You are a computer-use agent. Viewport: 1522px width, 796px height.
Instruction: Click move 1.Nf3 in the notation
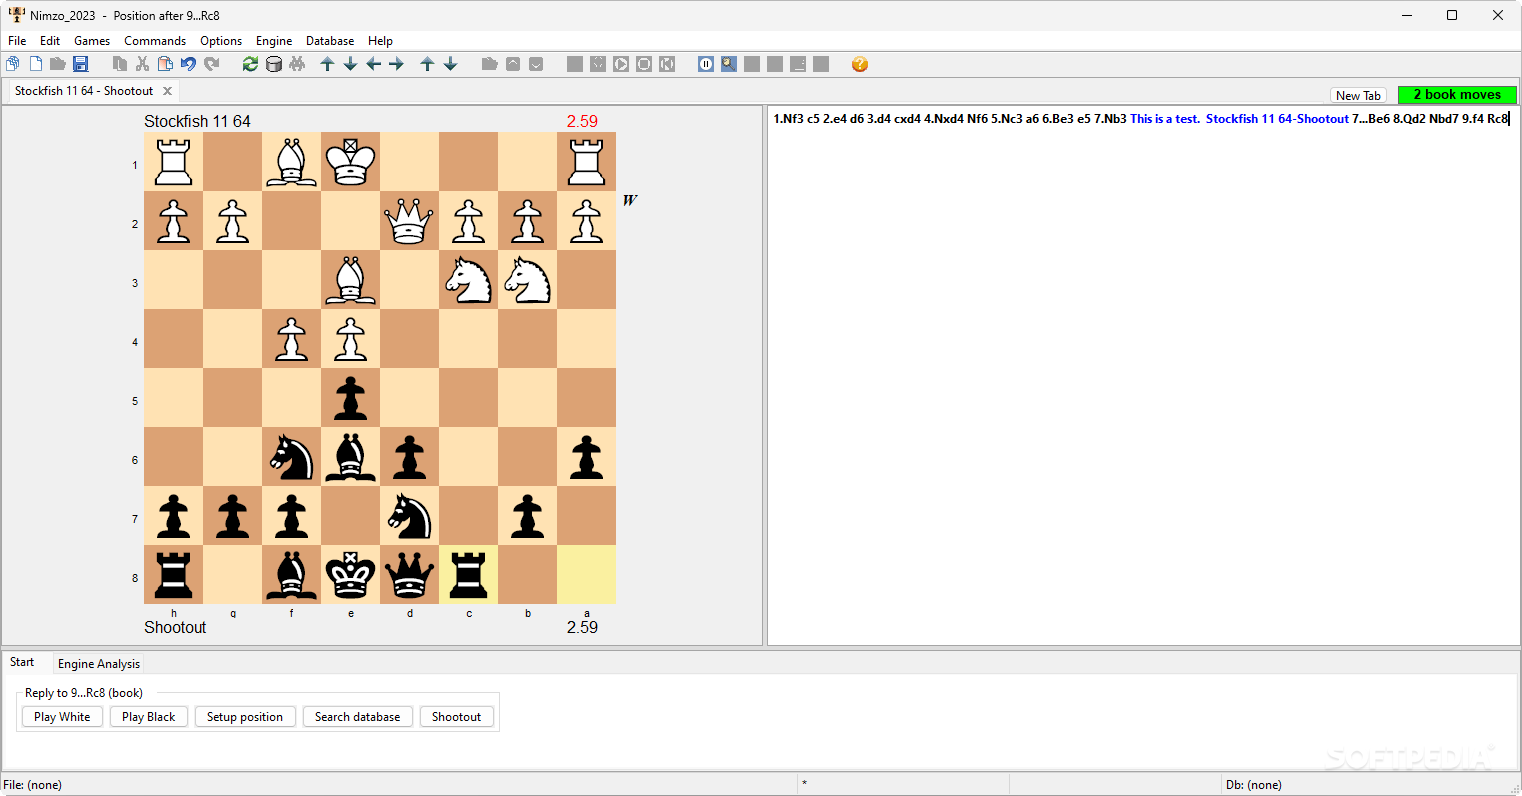(x=788, y=119)
